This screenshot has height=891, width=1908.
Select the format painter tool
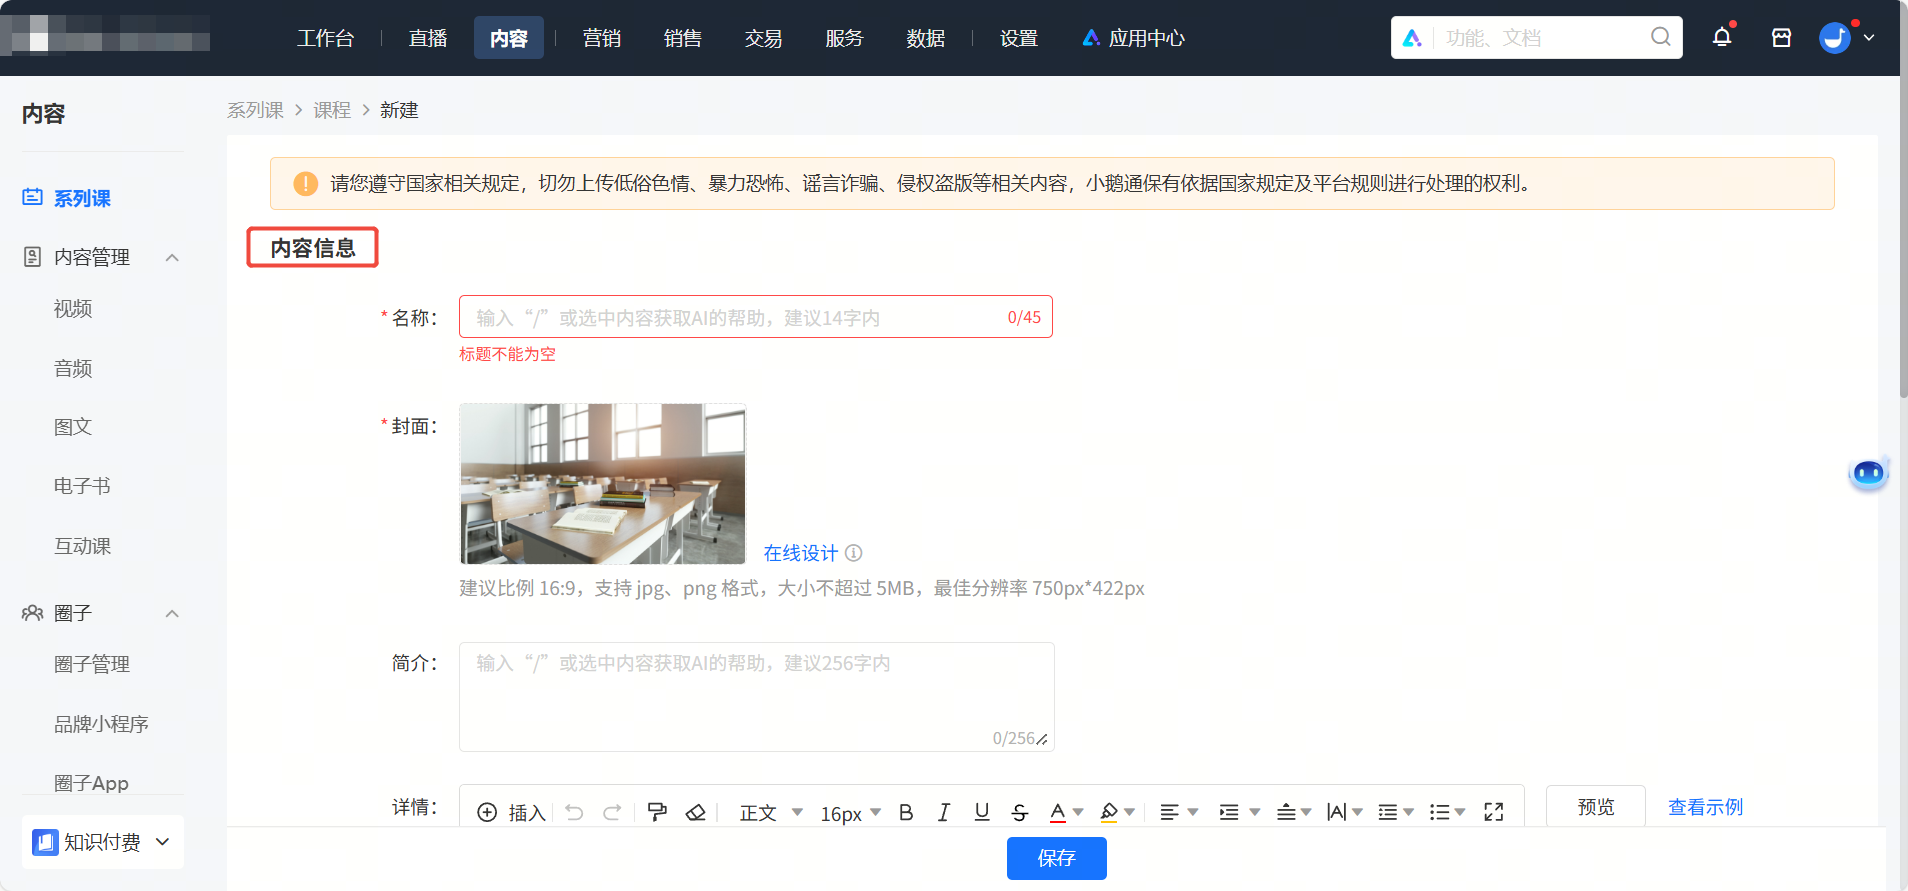click(x=657, y=812)
